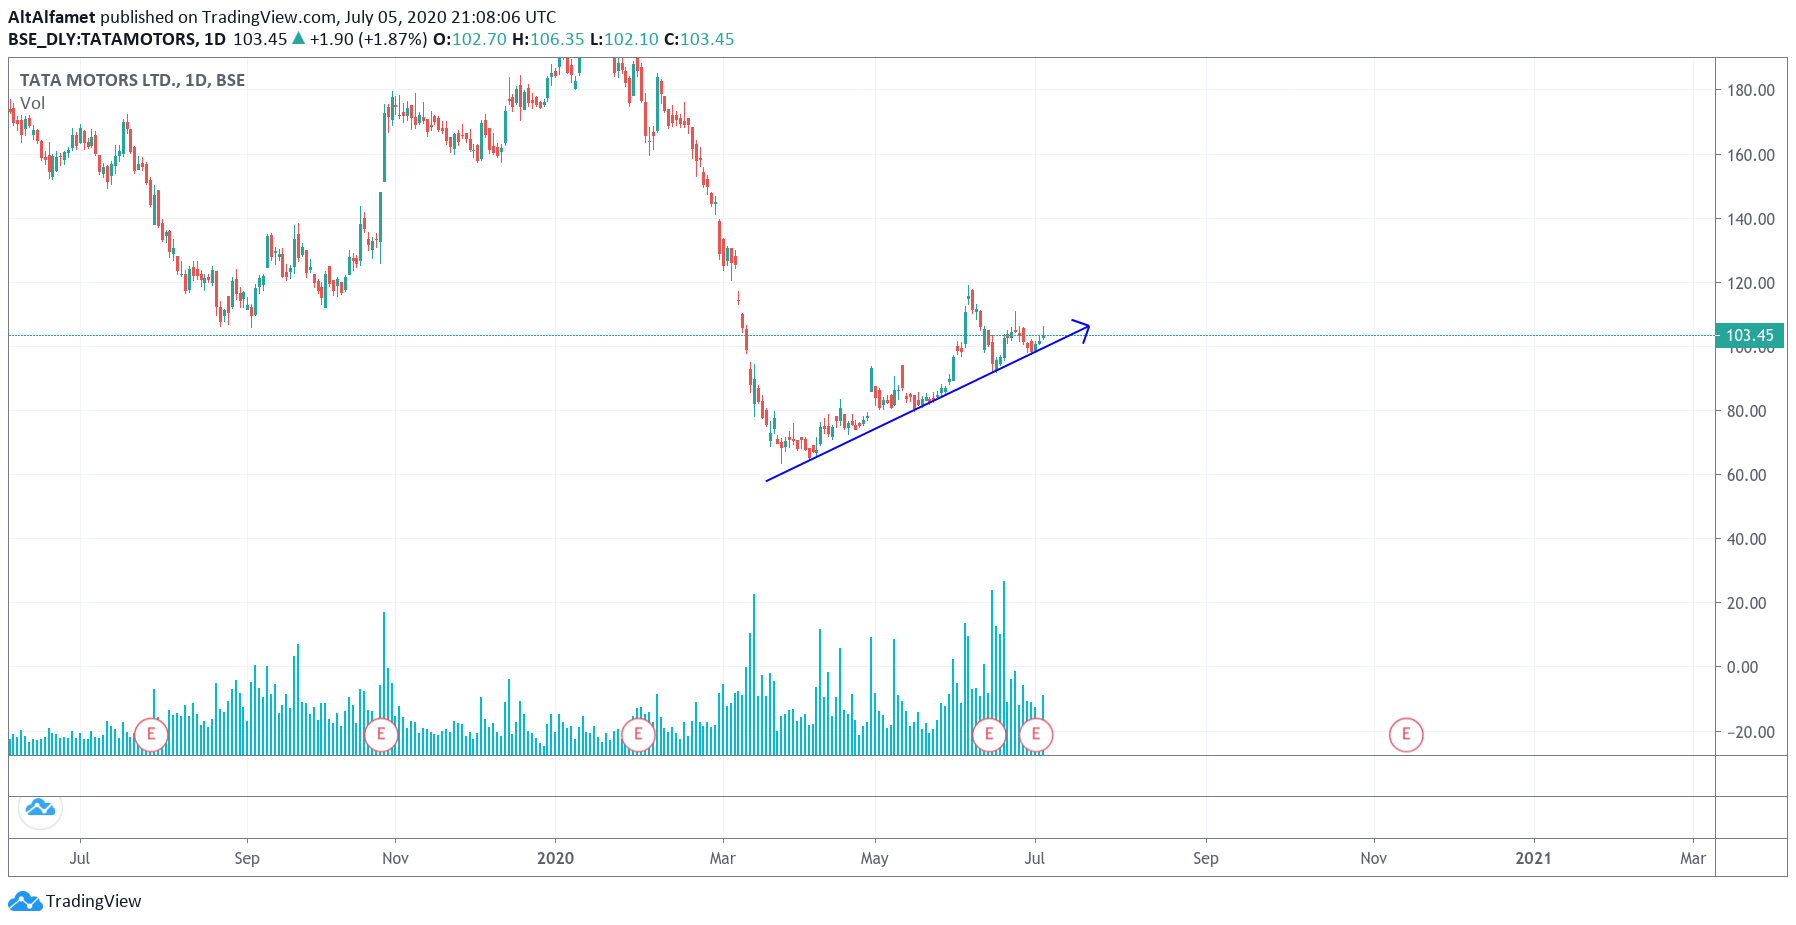Click the earnings E marker near Nov 2019

(381, 735)
